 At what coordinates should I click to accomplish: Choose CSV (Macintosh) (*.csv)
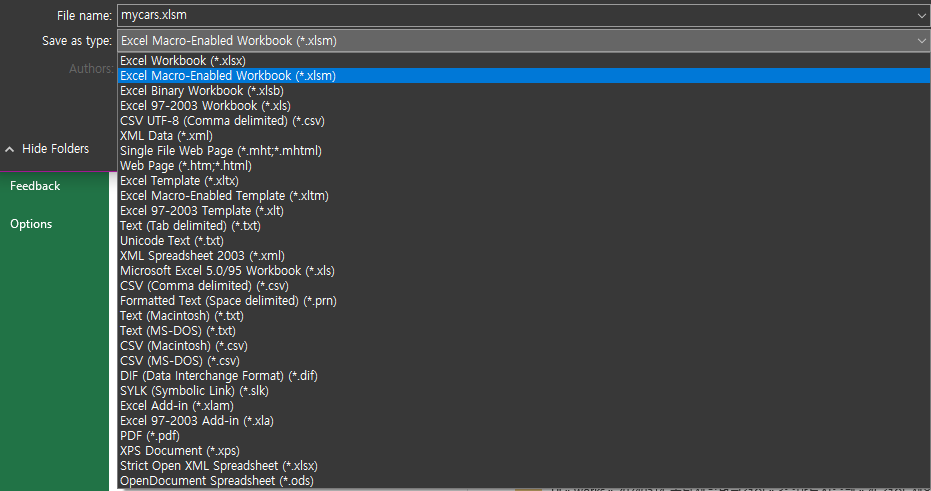tap(524, 346)
